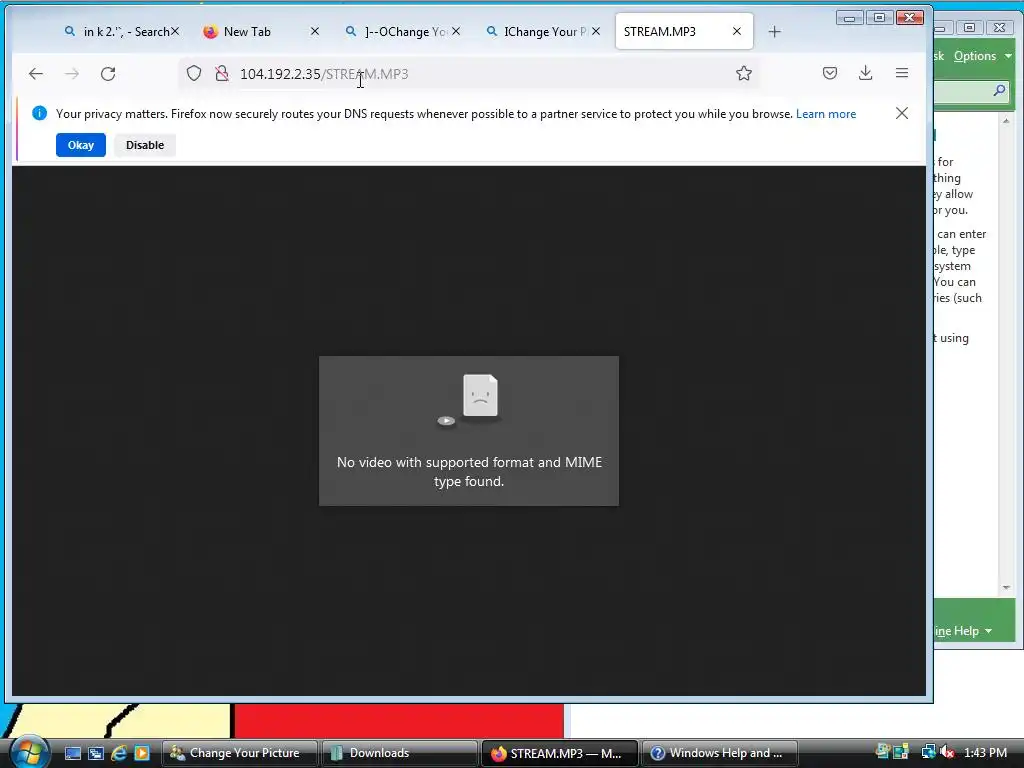Screen dimensions: 1024x768
Task: Open the Firefox downloads panel
Action: 866,73
